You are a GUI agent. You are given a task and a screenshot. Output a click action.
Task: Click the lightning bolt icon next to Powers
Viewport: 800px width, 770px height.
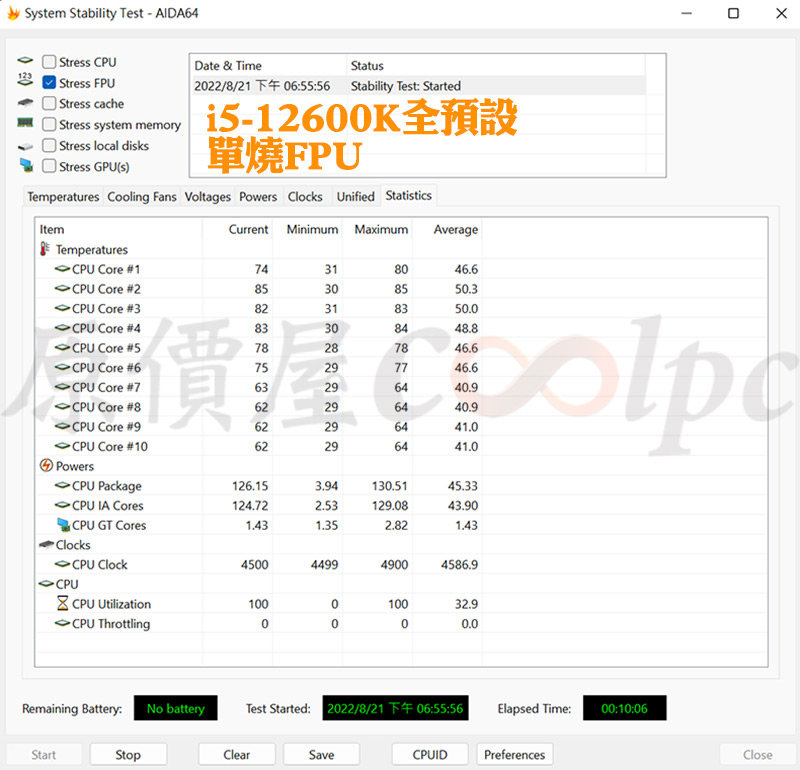click(46, 465)
